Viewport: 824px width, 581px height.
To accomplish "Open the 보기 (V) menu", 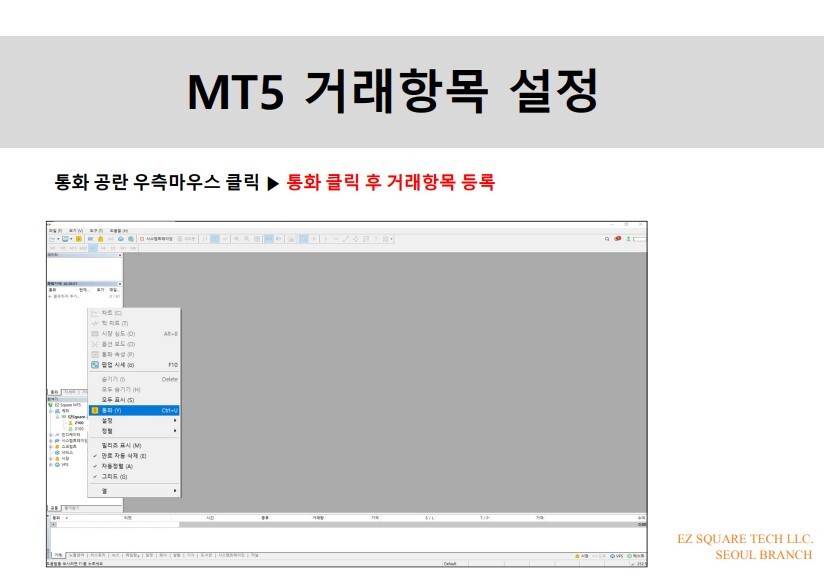I will (x=76, y=231).
